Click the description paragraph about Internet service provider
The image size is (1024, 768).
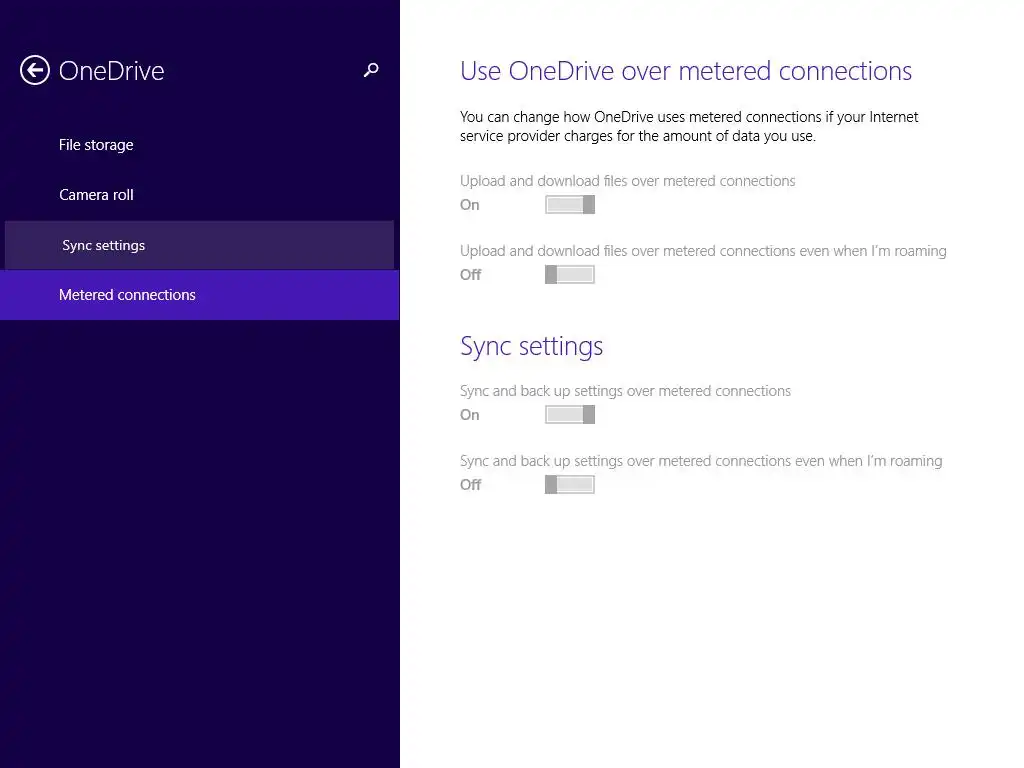tap(689, 127)
